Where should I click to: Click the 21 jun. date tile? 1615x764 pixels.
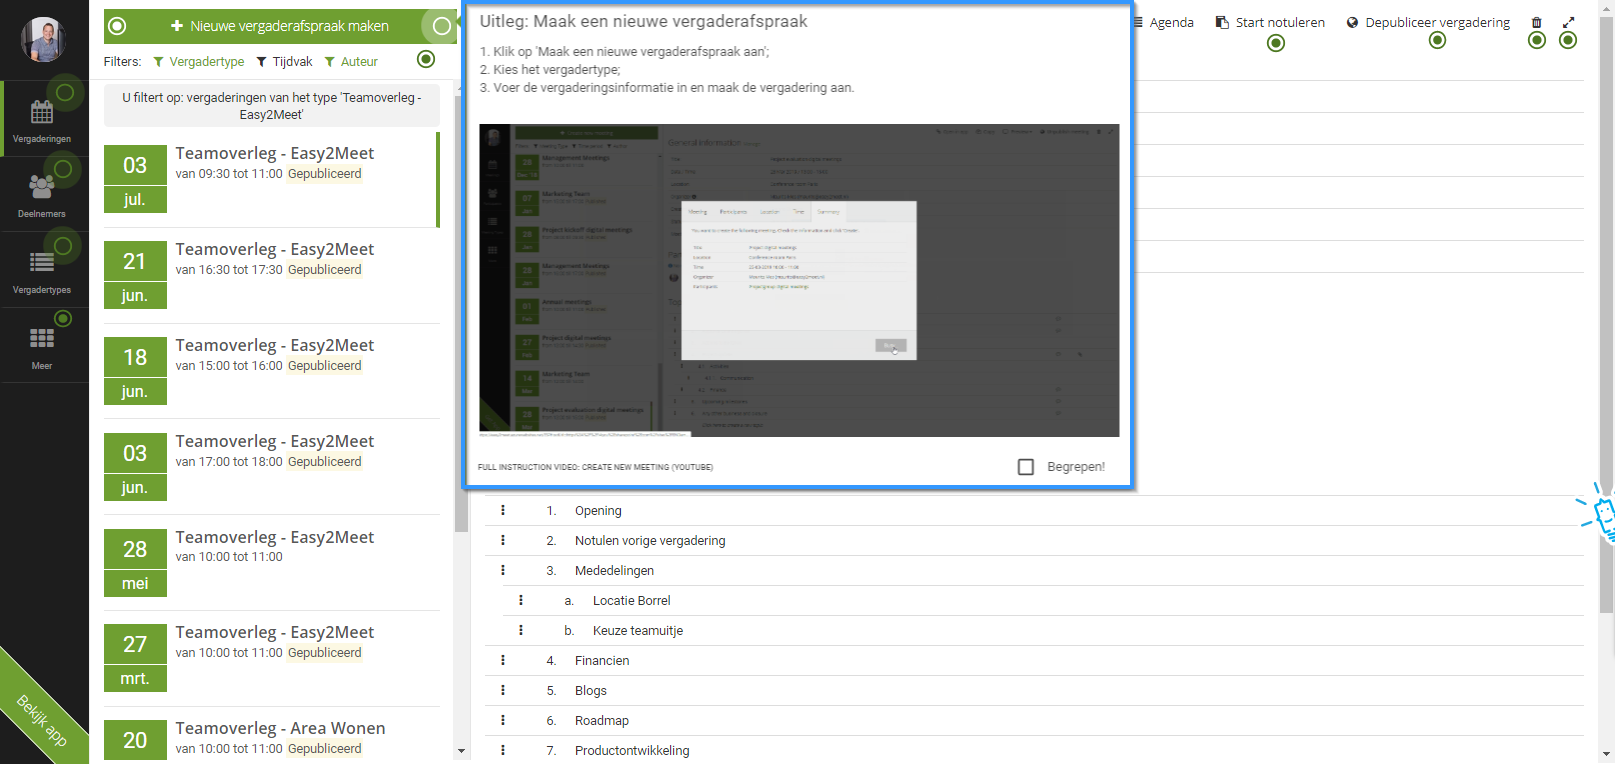click(135, 276)
